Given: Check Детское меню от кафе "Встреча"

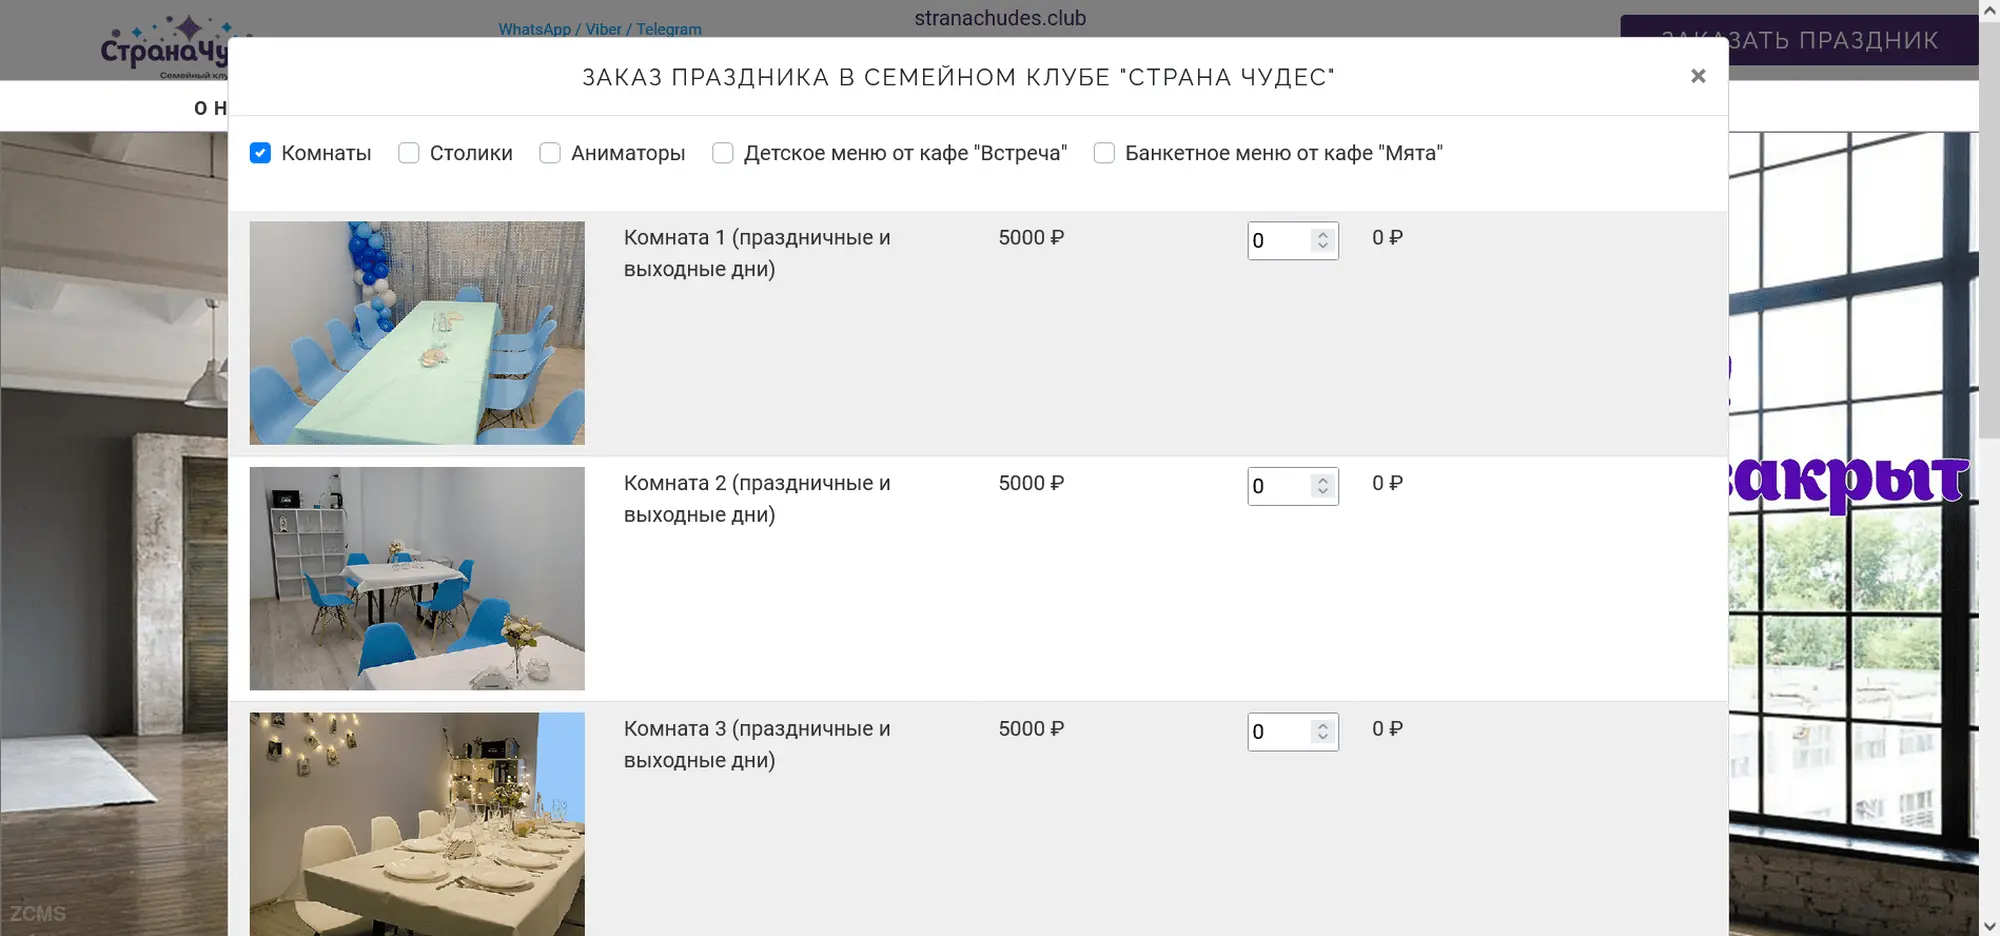Looking at the screenshot, I should (722, 153).
